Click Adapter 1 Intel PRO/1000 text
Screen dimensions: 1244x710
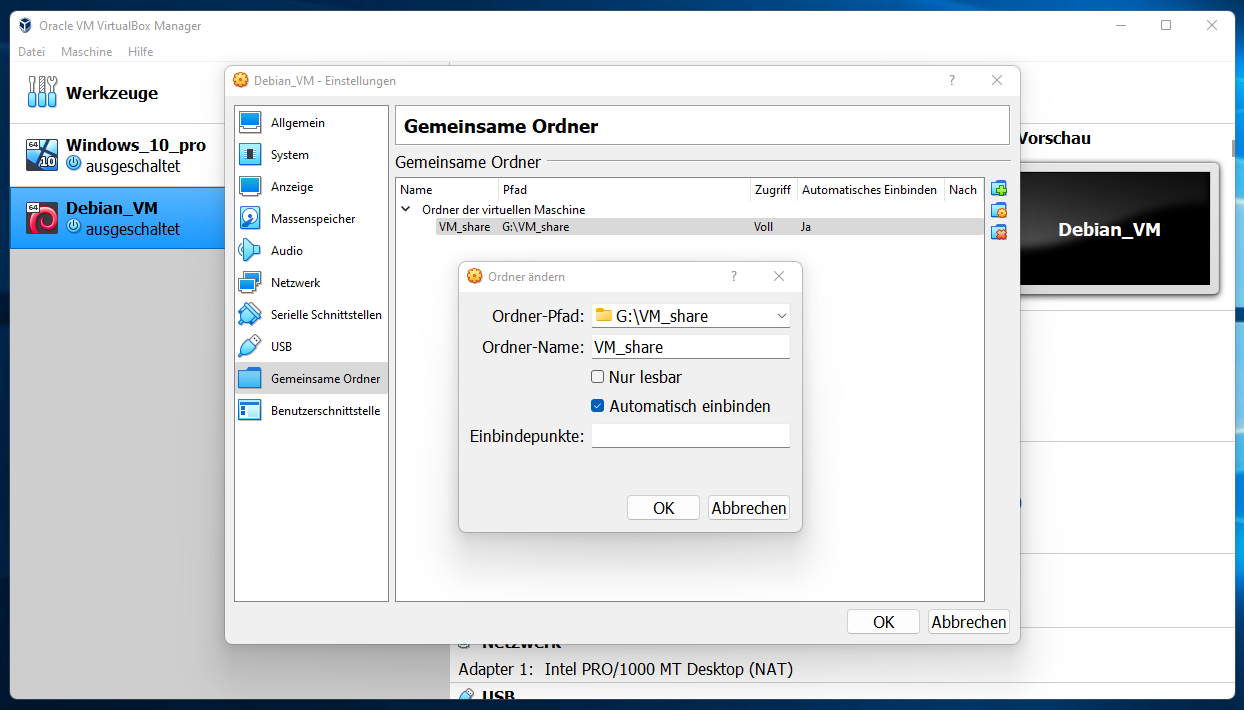[x=625, y=669]
